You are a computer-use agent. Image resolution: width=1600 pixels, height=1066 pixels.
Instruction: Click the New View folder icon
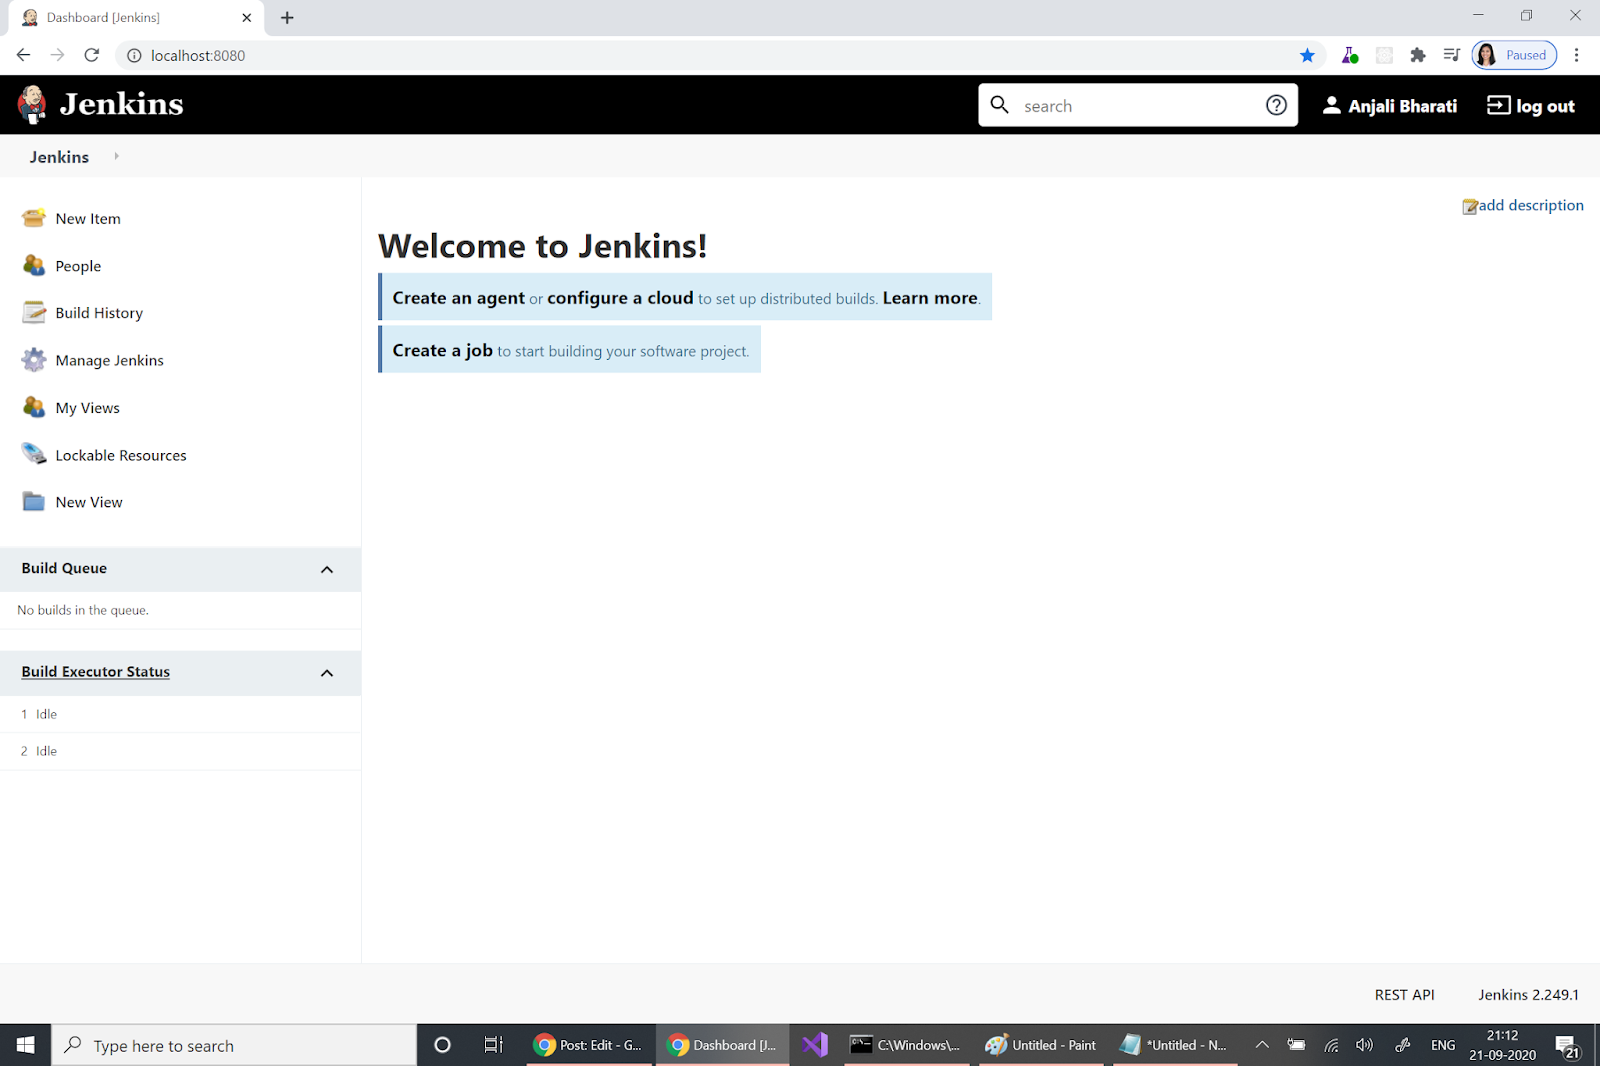[34, 502]
